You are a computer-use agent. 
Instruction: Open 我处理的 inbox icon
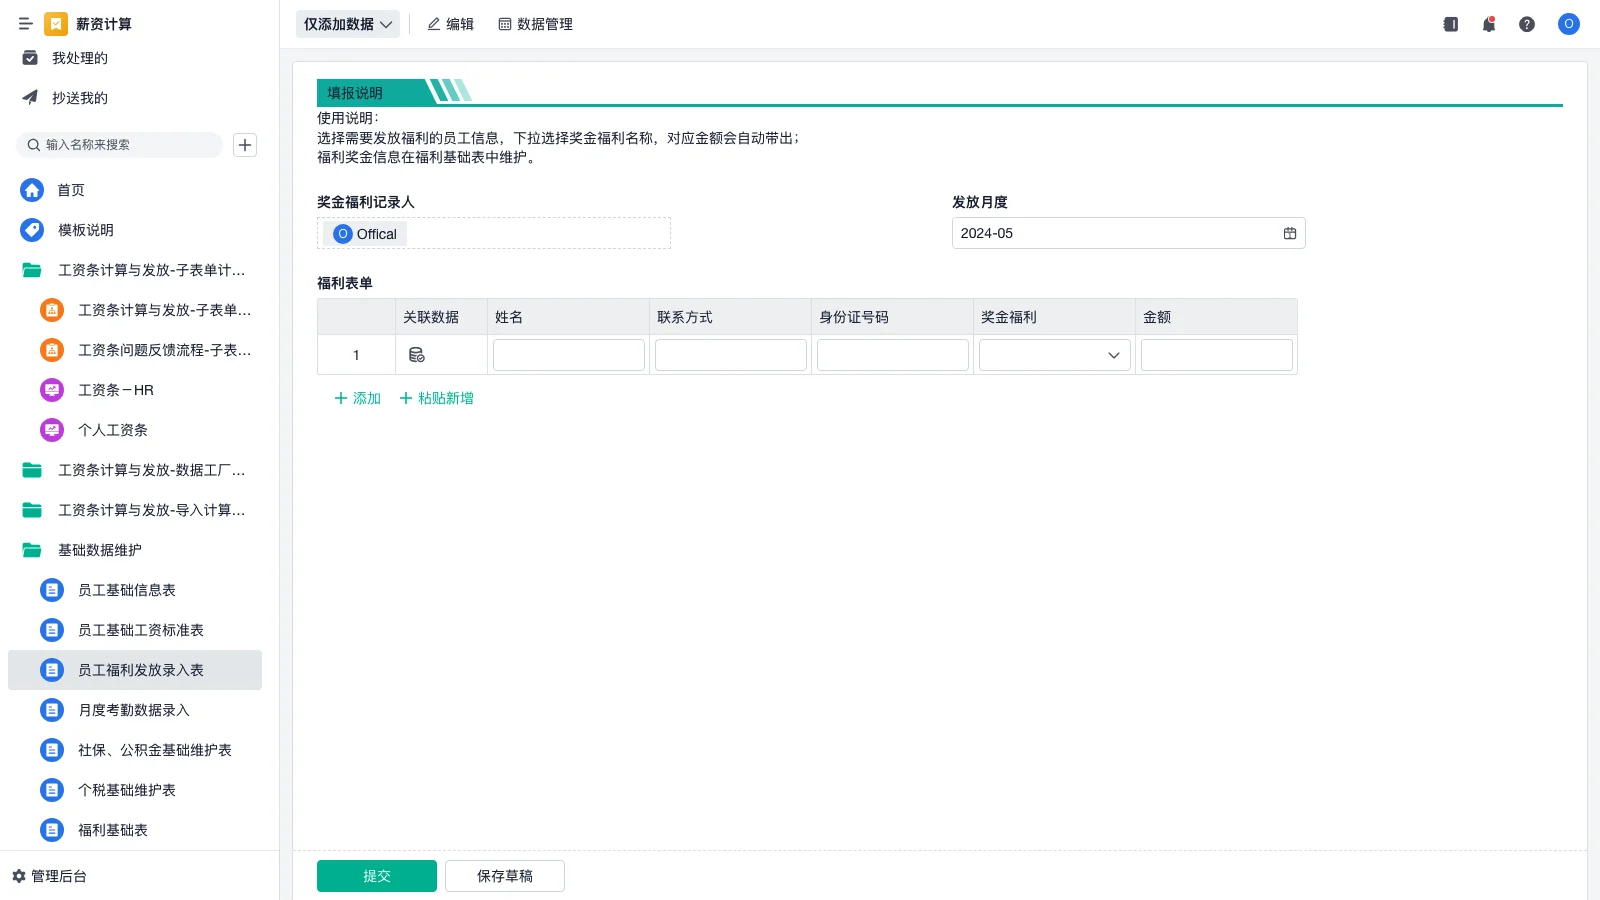coord(30,58)
